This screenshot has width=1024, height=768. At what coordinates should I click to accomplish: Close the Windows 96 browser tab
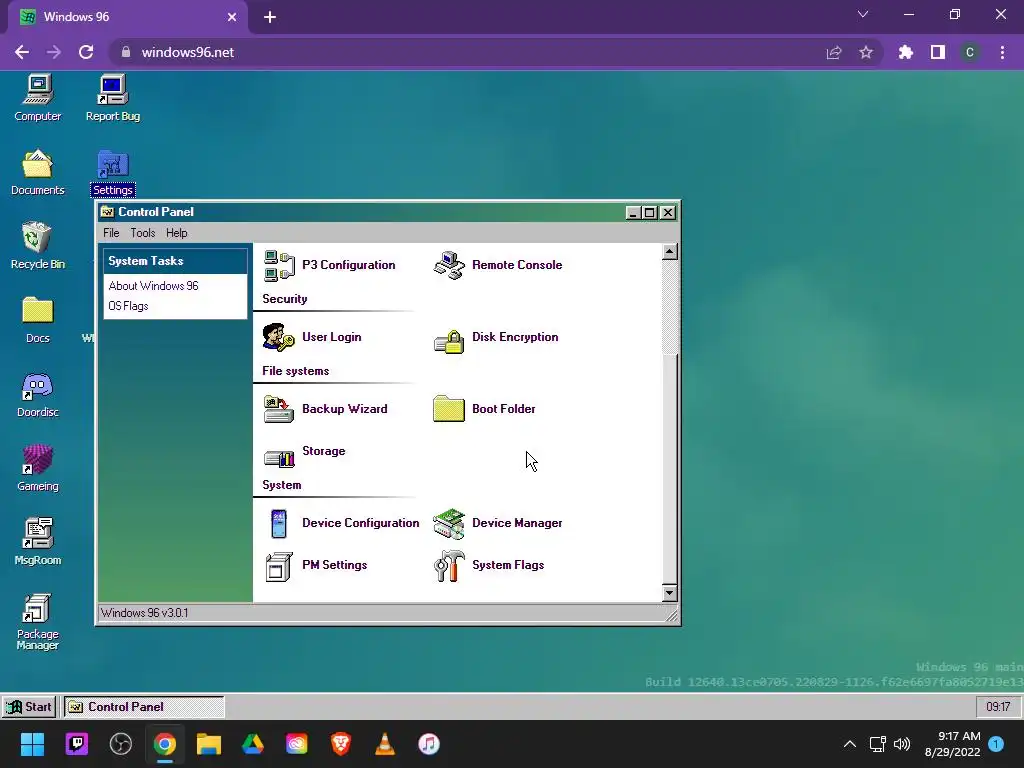(x=232, y=17)
